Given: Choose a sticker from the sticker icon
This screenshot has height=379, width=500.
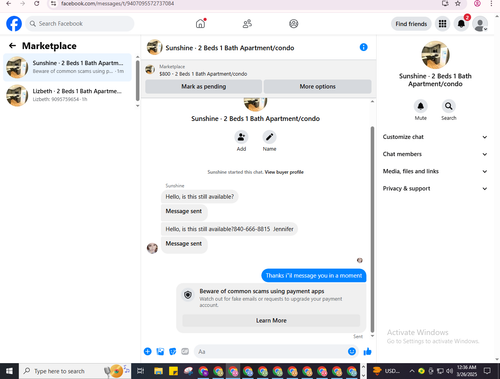Looking at the screenshot, I should 172,351.
